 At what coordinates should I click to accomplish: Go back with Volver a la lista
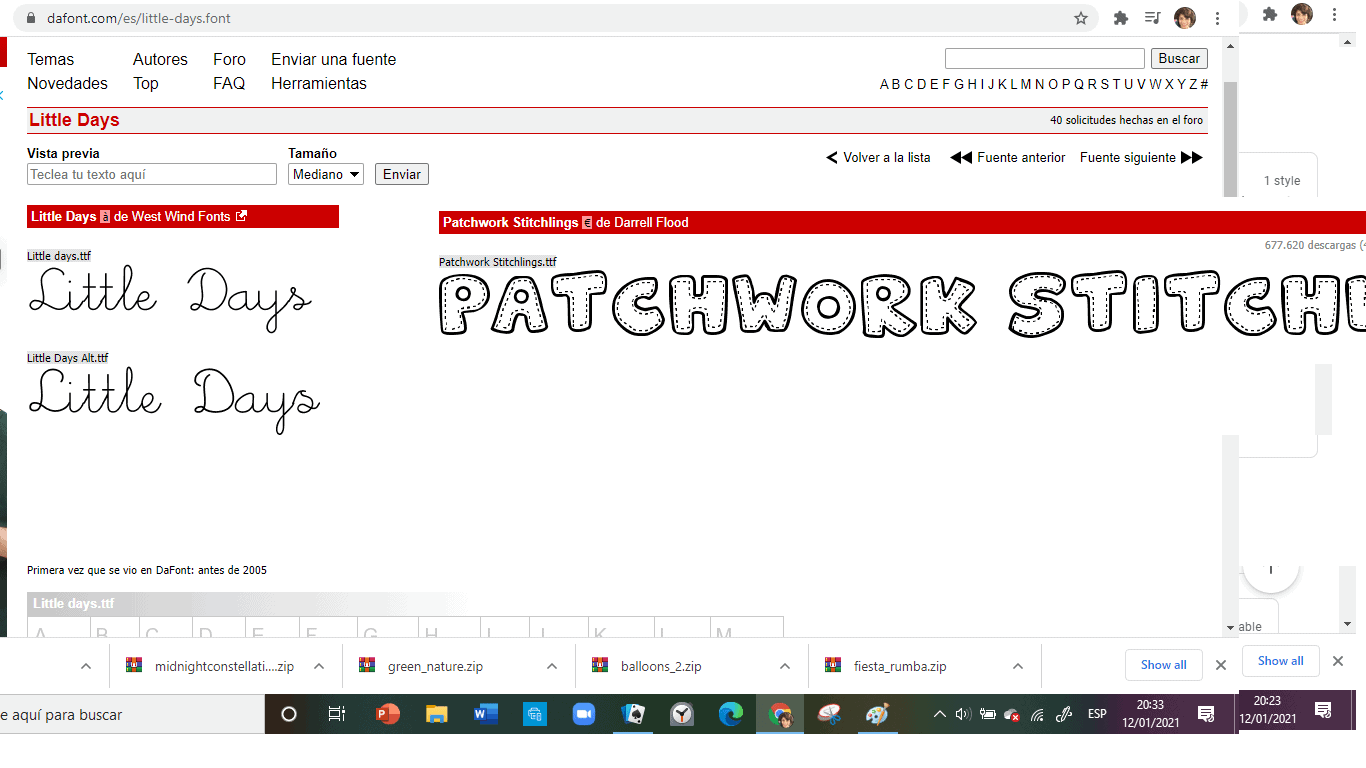coord(878,157)
